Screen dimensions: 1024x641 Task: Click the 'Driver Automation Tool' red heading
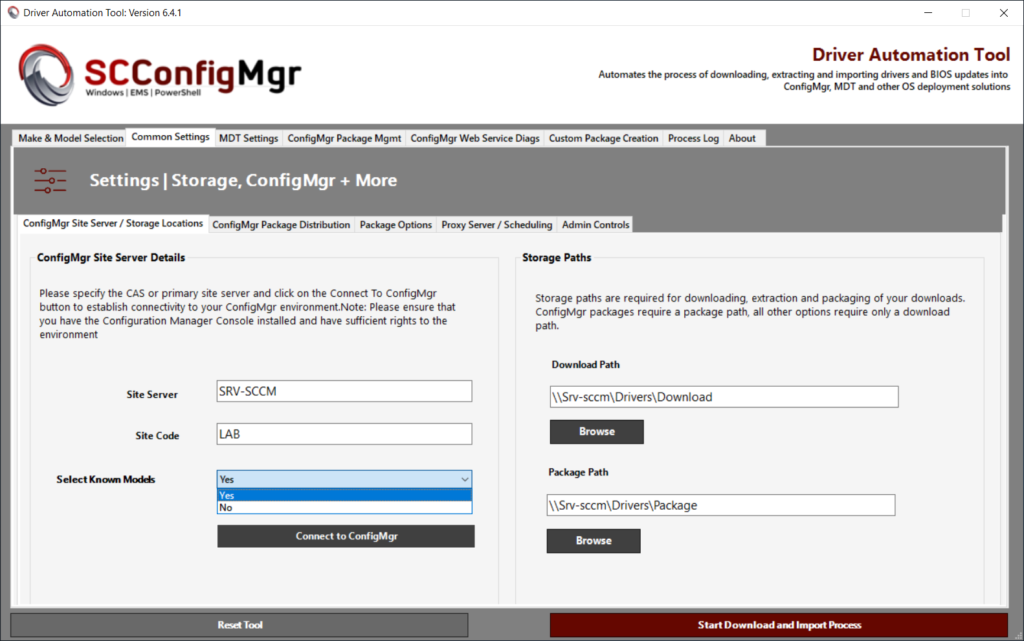911,55
